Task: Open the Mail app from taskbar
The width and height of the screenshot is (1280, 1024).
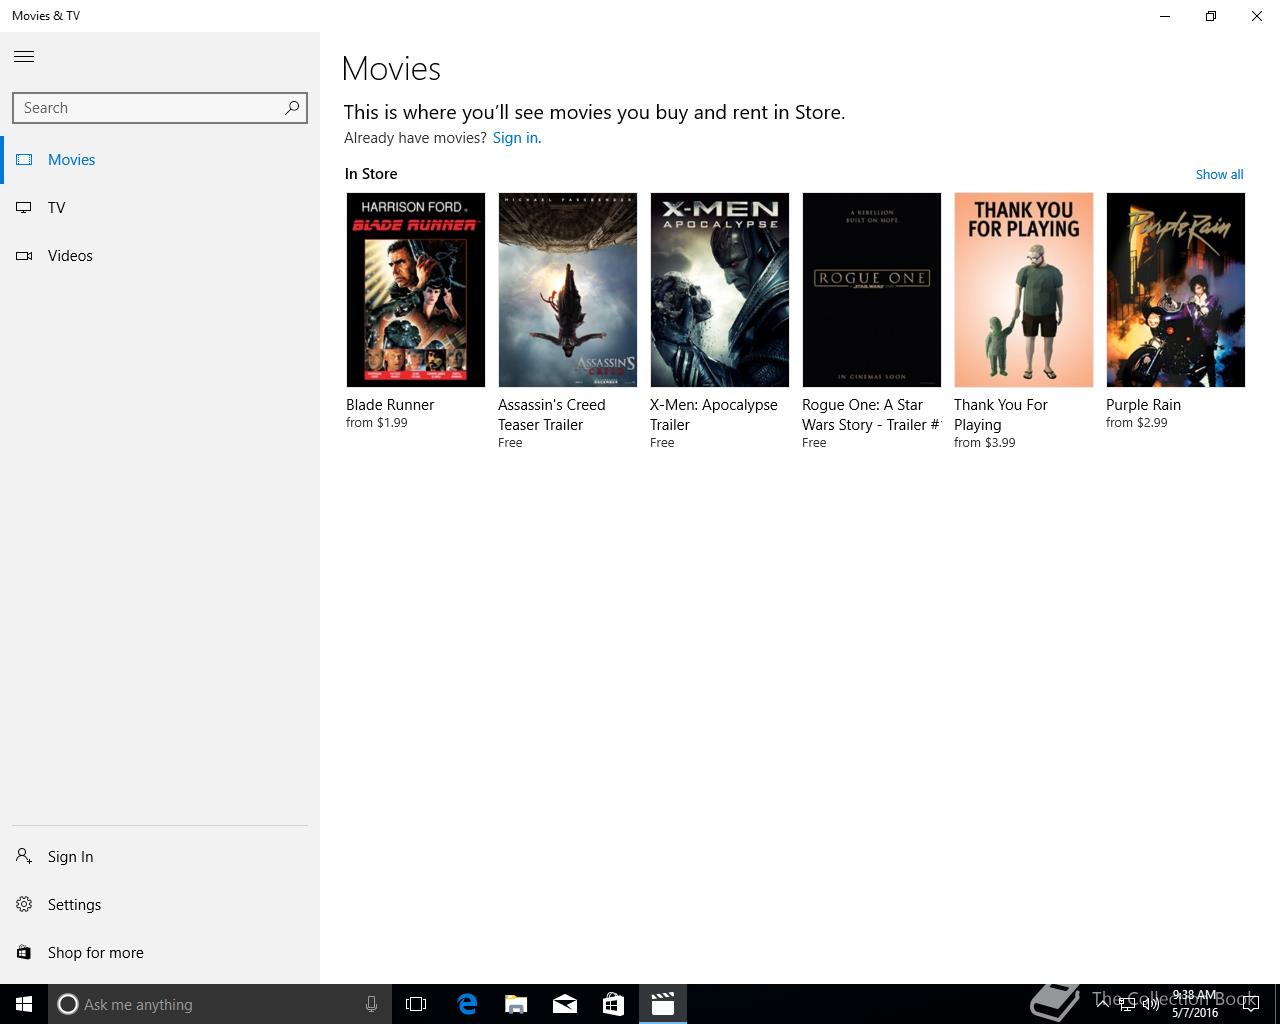Action: (565, 1004)
